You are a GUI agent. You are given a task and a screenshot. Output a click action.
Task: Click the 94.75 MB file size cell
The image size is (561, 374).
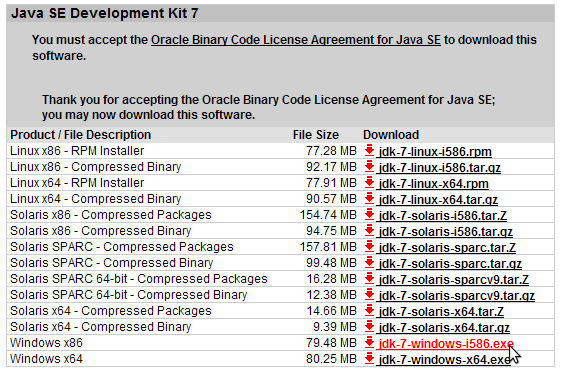click(x=331, y=230)
